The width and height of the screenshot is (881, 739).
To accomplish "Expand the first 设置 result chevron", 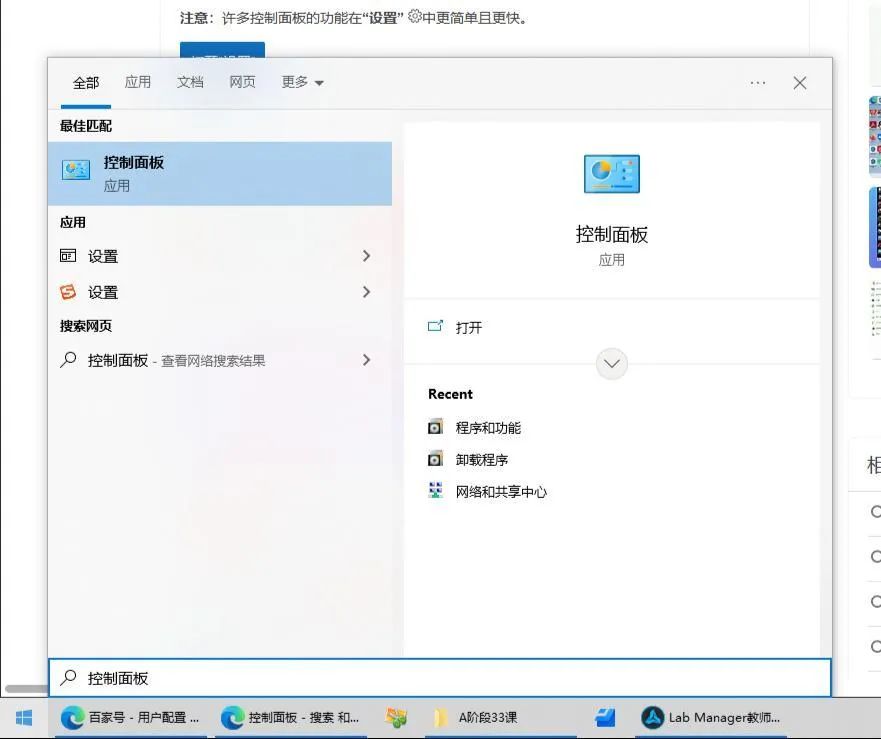I will pos(368,256).
